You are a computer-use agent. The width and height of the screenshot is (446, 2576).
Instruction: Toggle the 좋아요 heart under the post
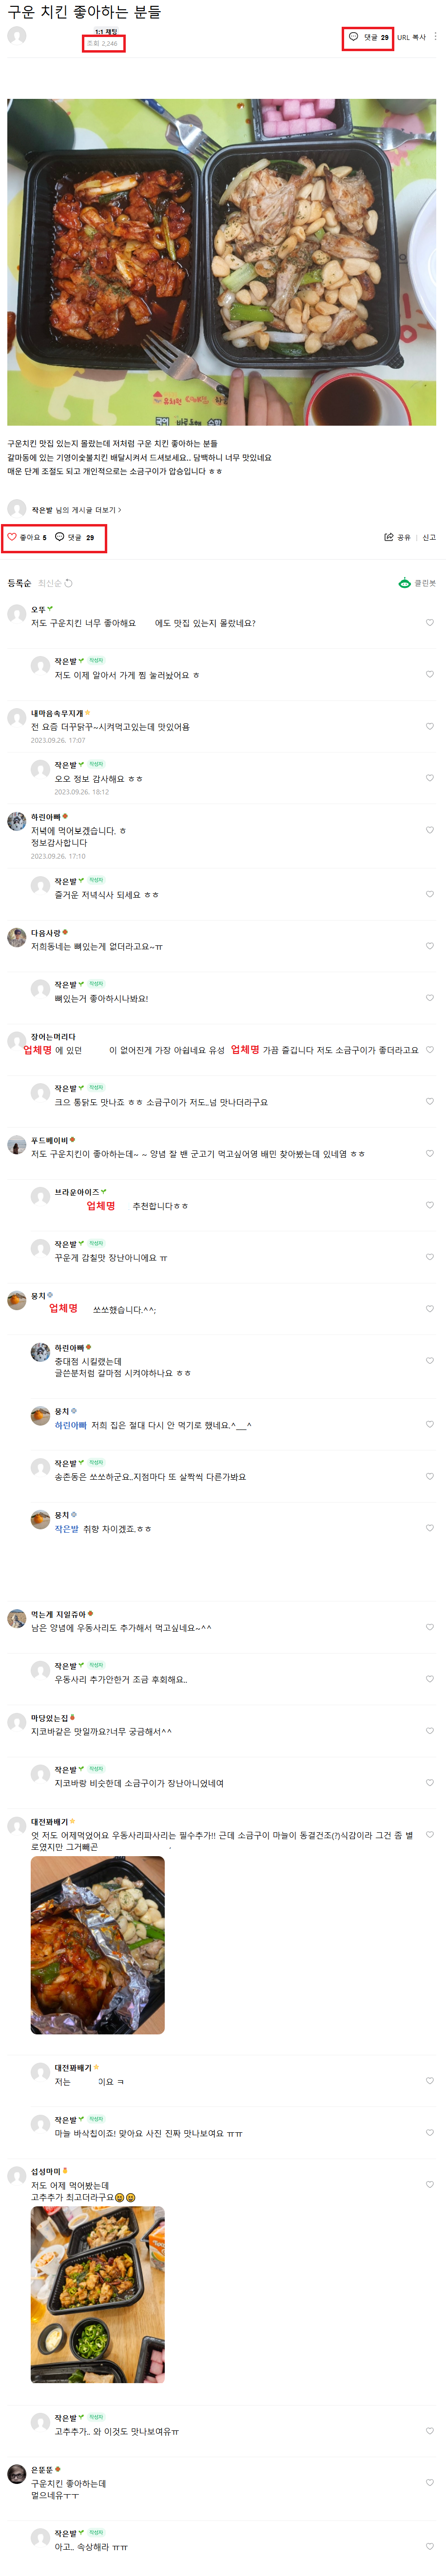tap(13, 537)
